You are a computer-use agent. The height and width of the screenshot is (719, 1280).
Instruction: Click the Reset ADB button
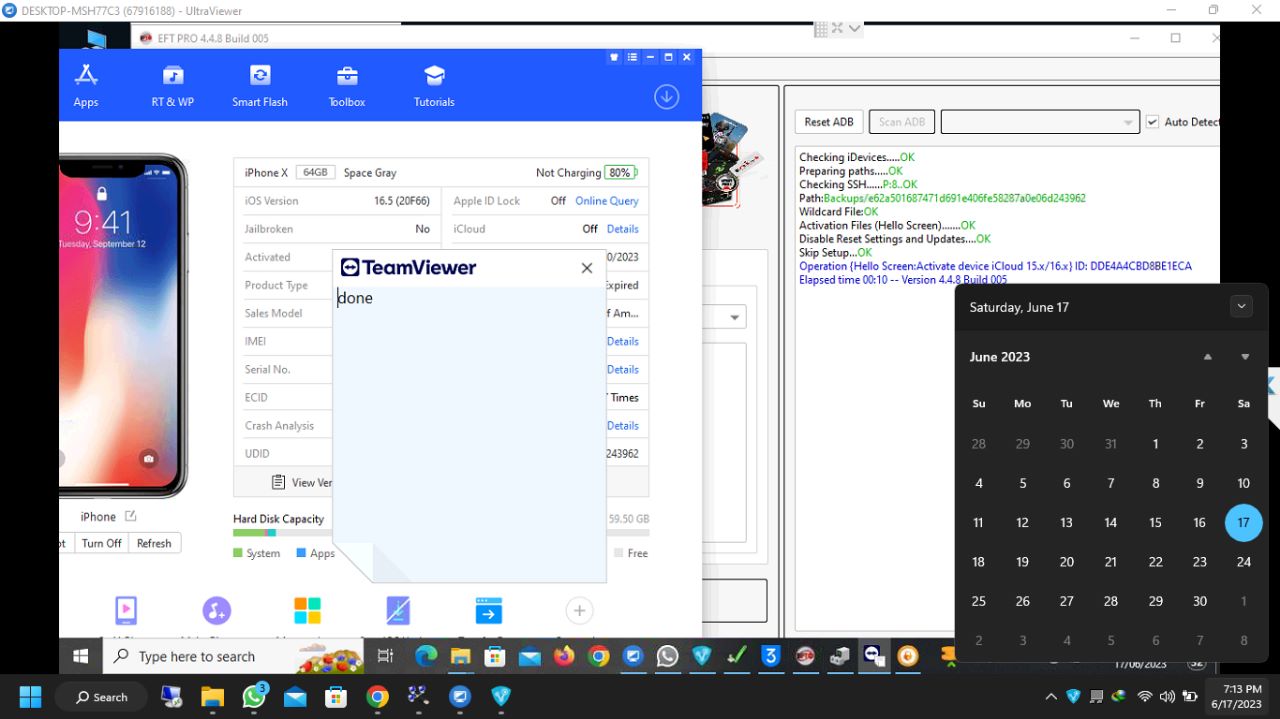click(829, 122)
